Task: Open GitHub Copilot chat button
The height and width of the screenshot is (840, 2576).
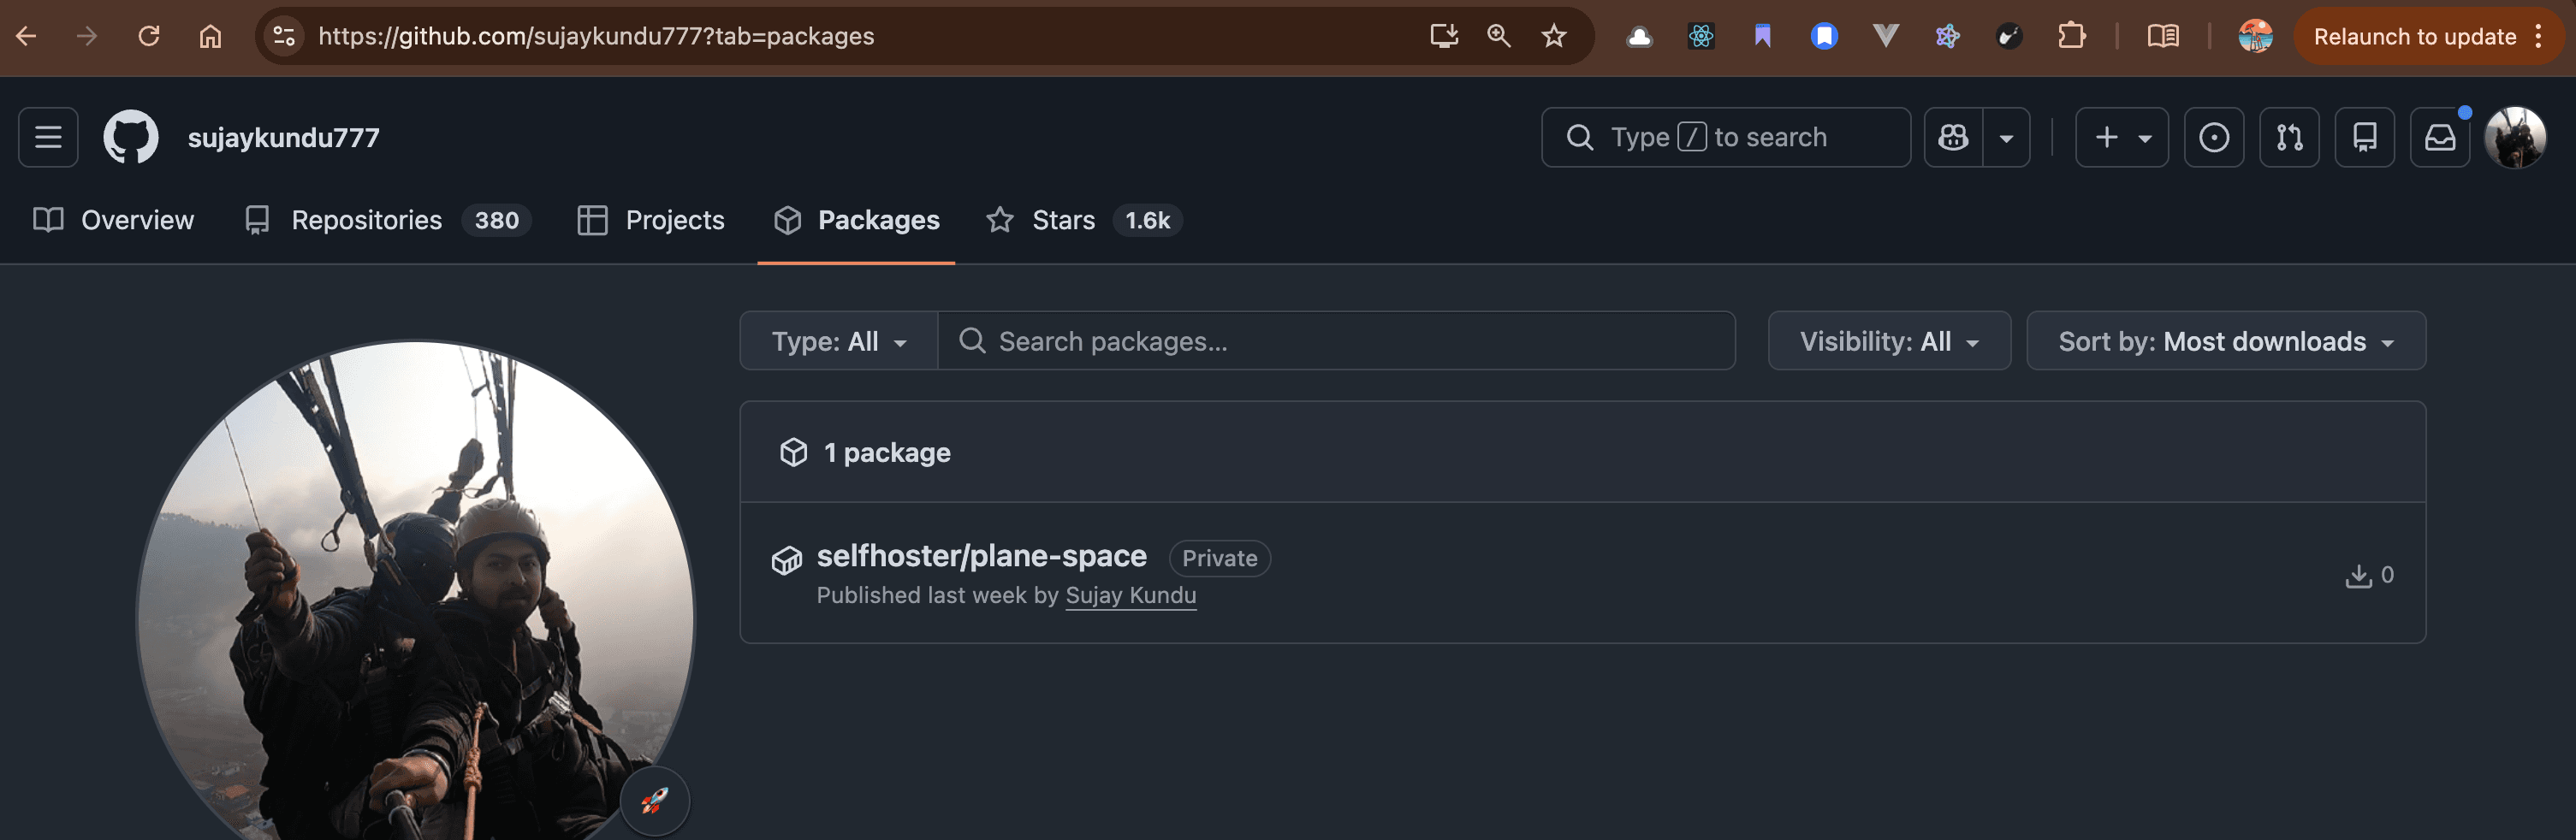Action: [x=1954, y=137]
